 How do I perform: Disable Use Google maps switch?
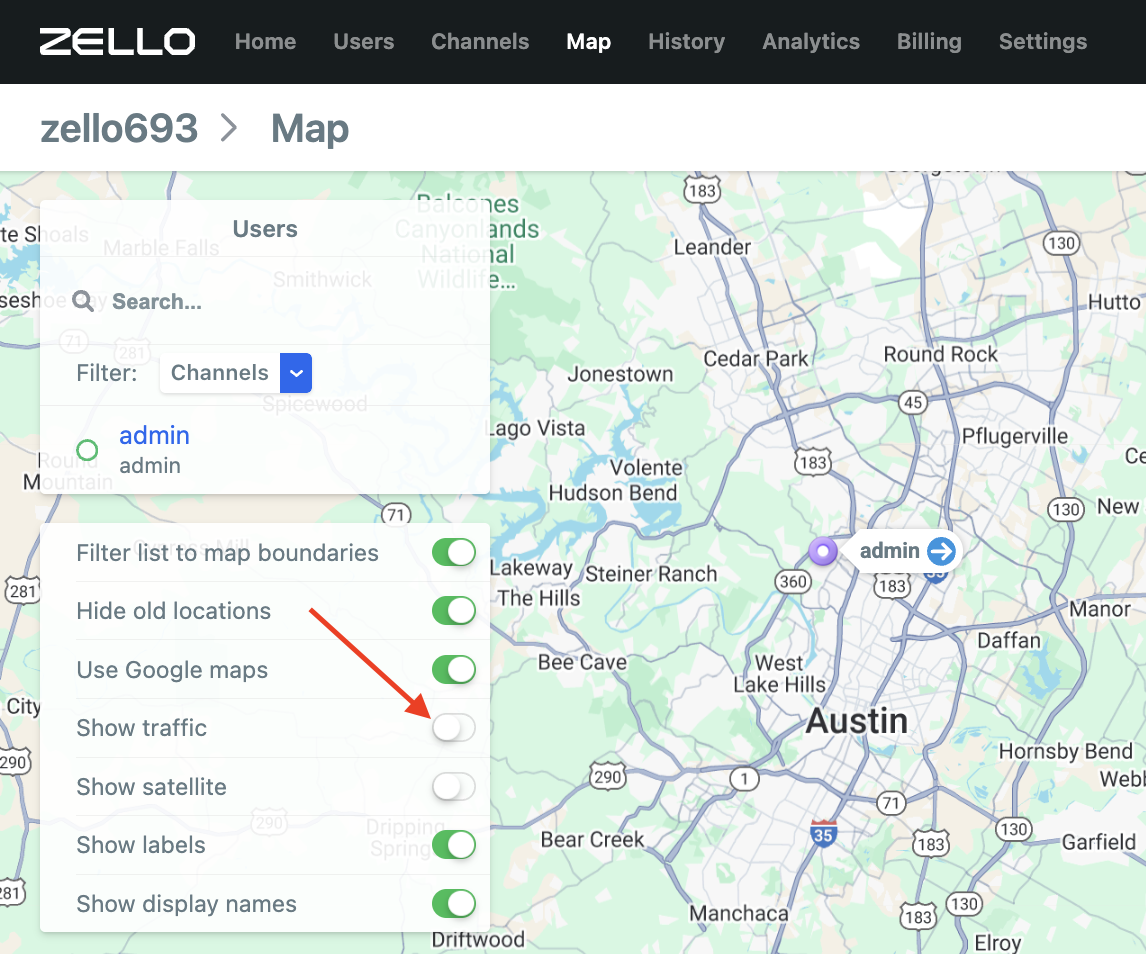pos(454,669)
